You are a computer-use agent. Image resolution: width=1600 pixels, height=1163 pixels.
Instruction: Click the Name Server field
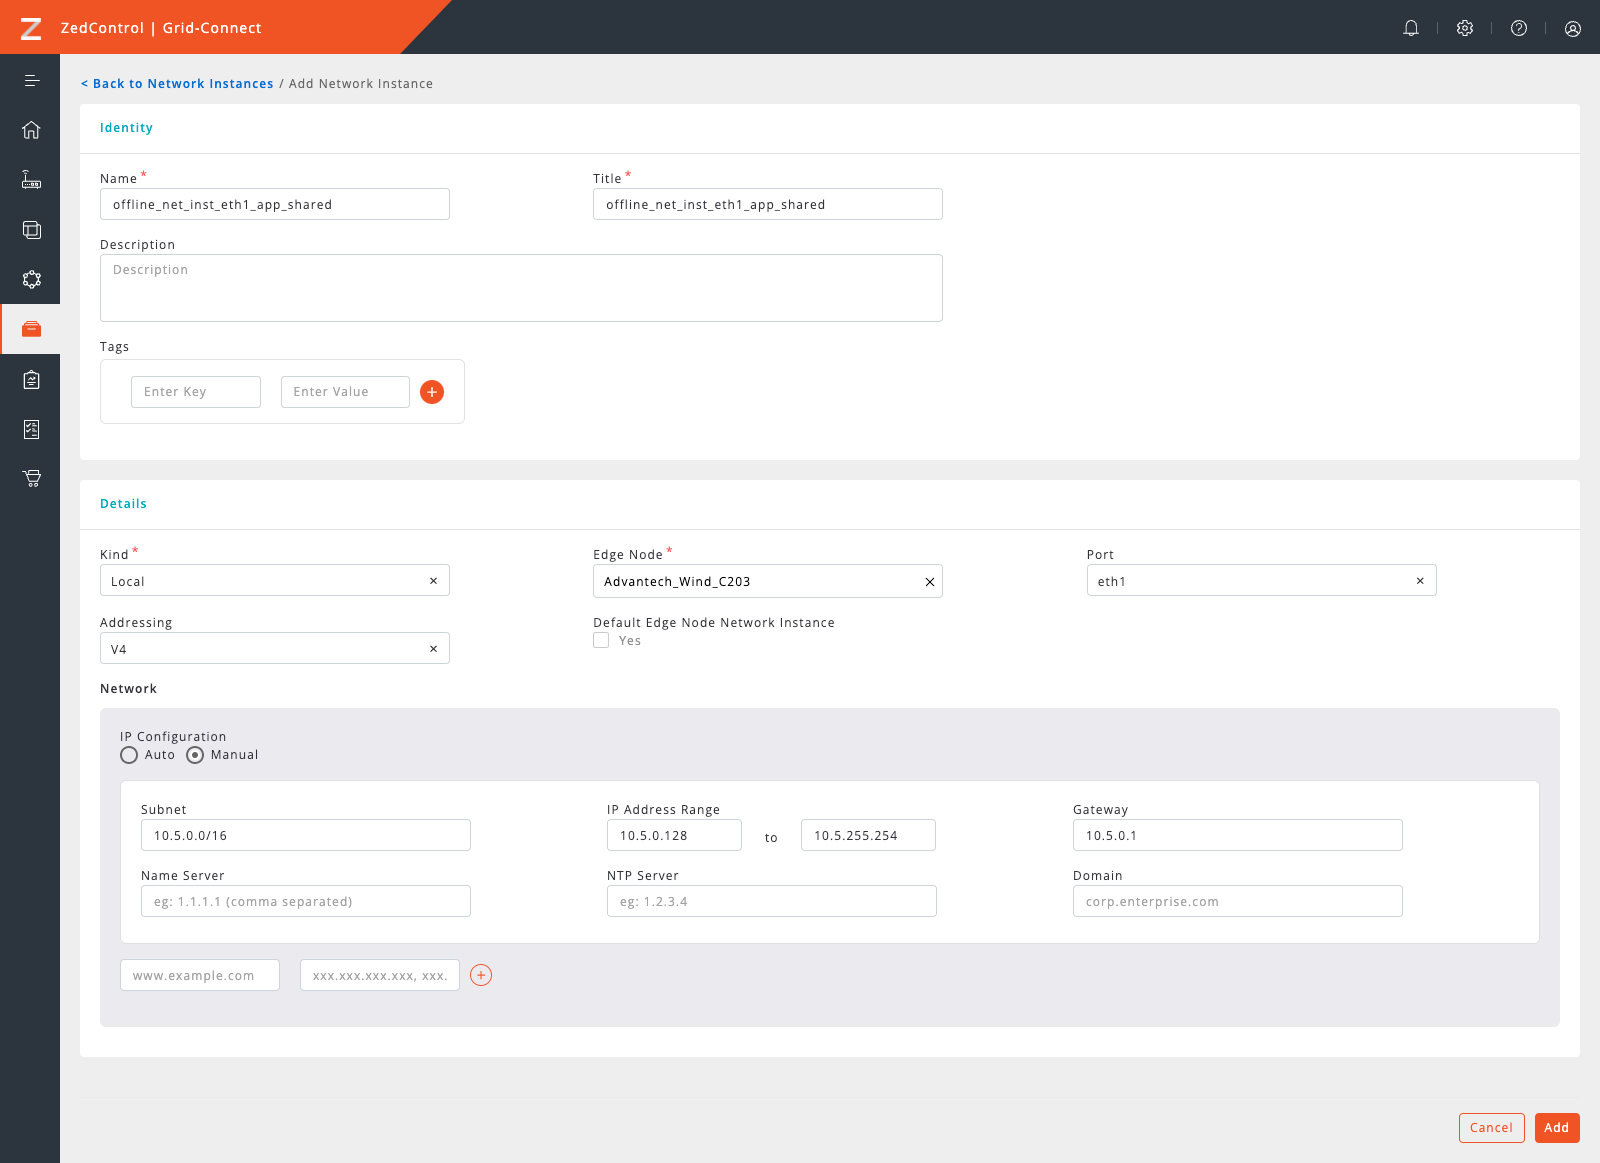click(x=306, y=901)
